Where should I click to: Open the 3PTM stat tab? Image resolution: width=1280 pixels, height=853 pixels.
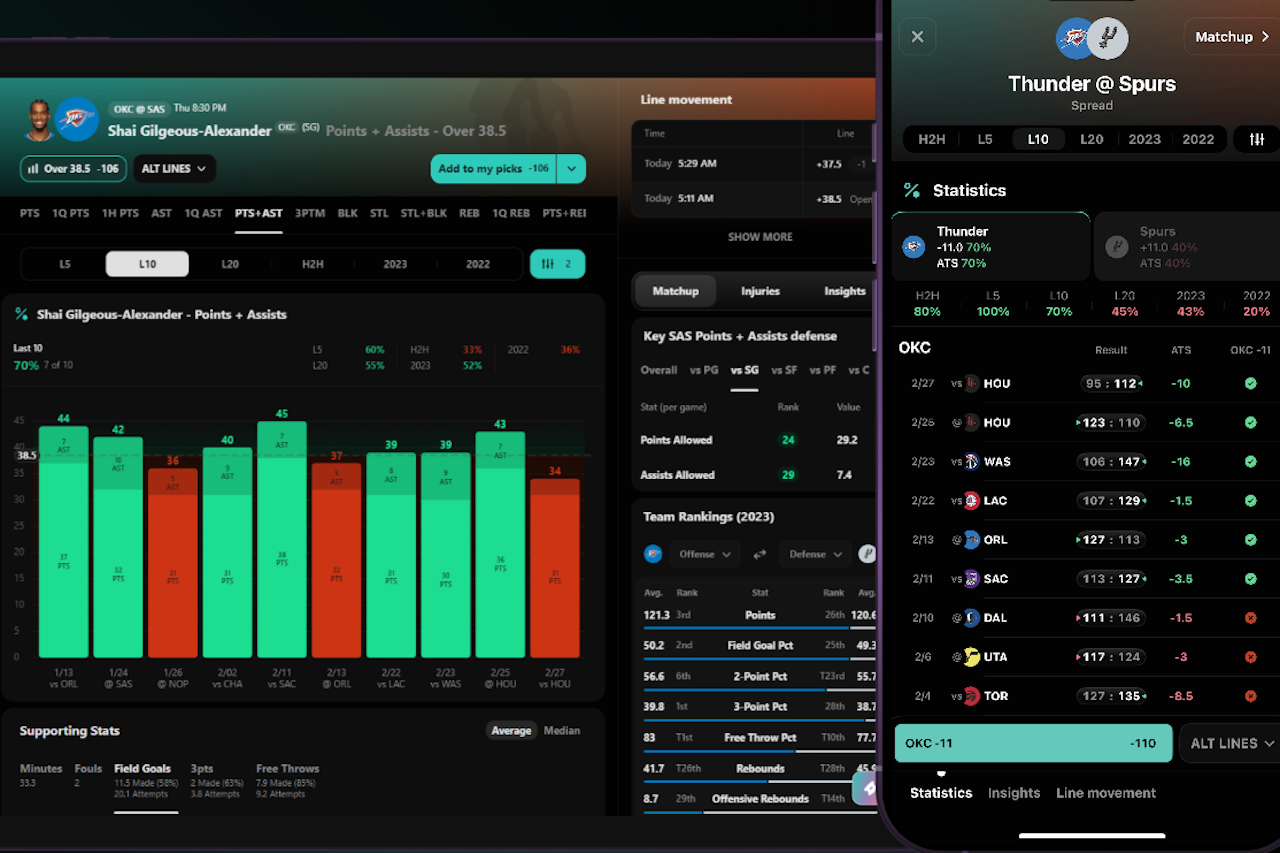(x=308, y=213)
